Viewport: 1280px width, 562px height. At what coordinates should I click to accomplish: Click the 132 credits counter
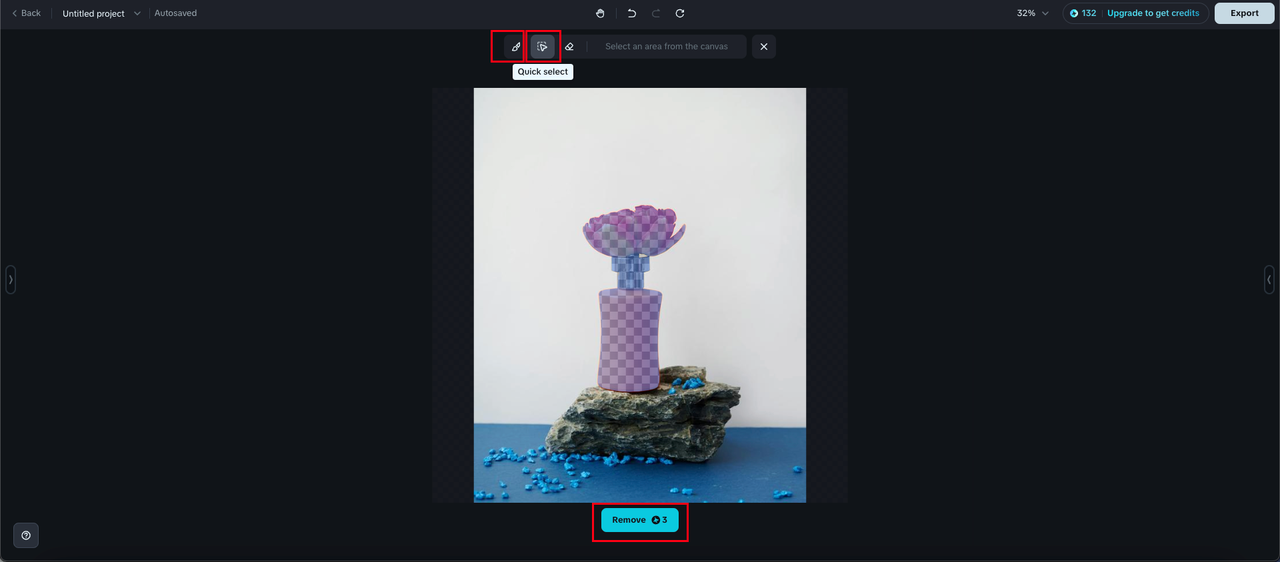point(1083,13)
